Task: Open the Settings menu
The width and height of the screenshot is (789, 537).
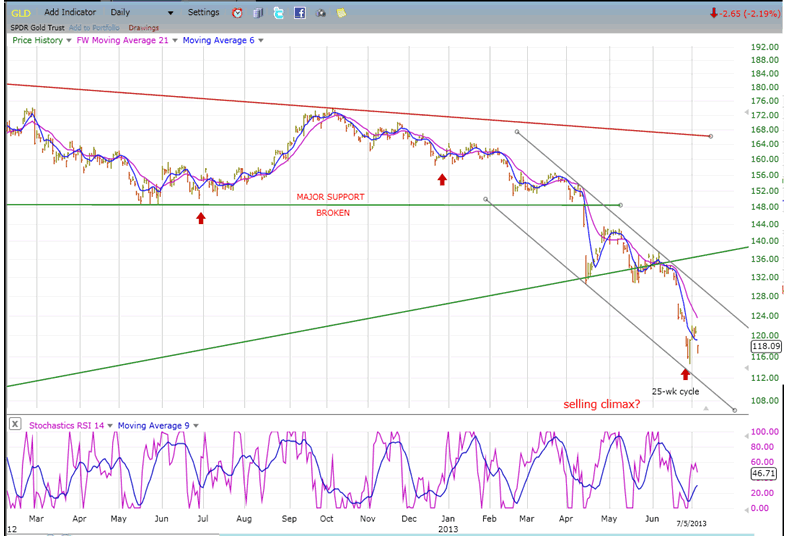Action: pyautogui.click(x=203, y=12)
